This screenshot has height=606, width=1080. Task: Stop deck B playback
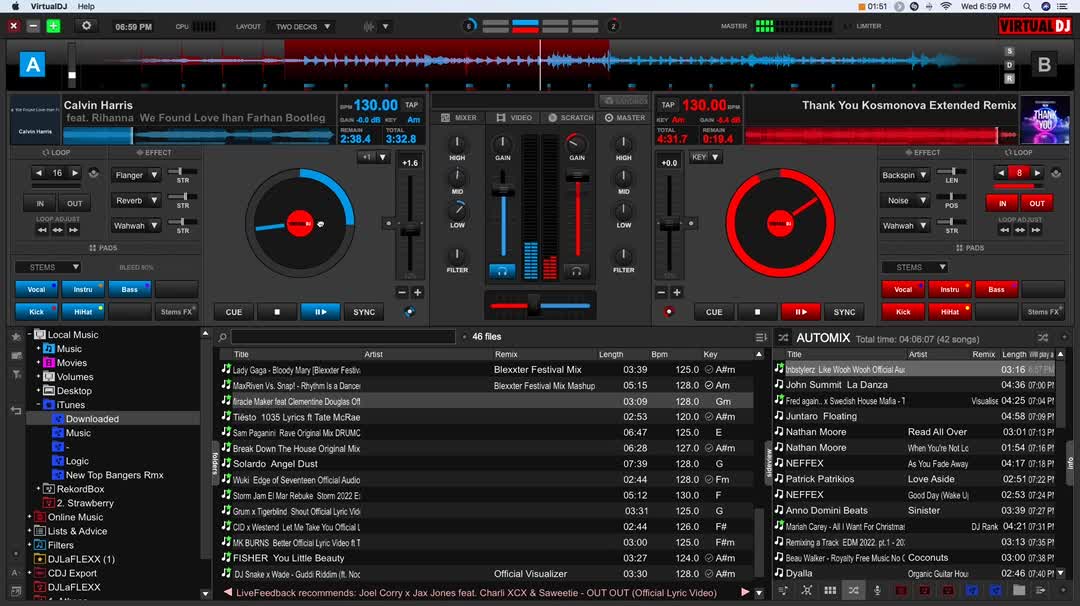[x=757, y=312]
